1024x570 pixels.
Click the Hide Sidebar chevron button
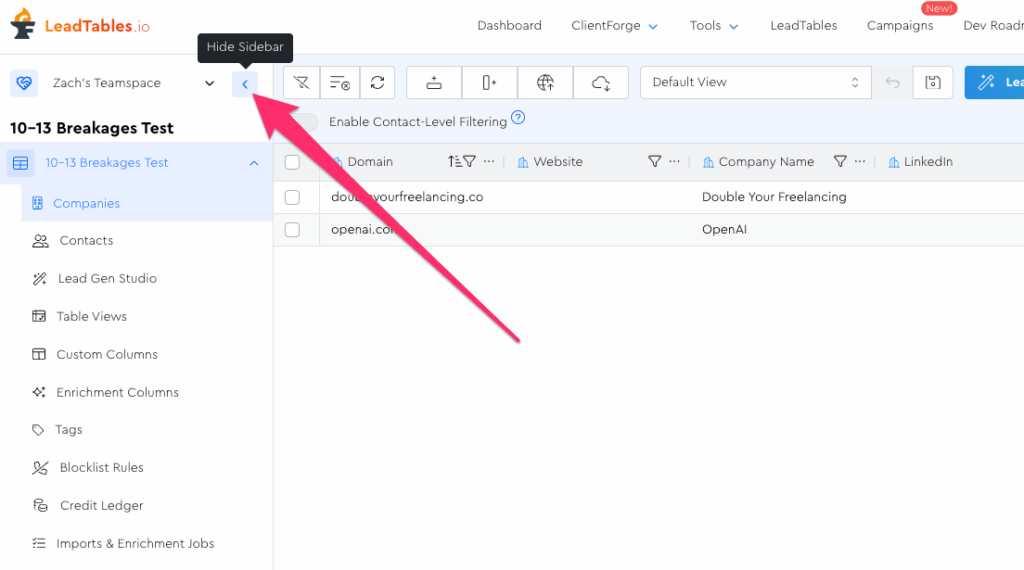(245, 84)
